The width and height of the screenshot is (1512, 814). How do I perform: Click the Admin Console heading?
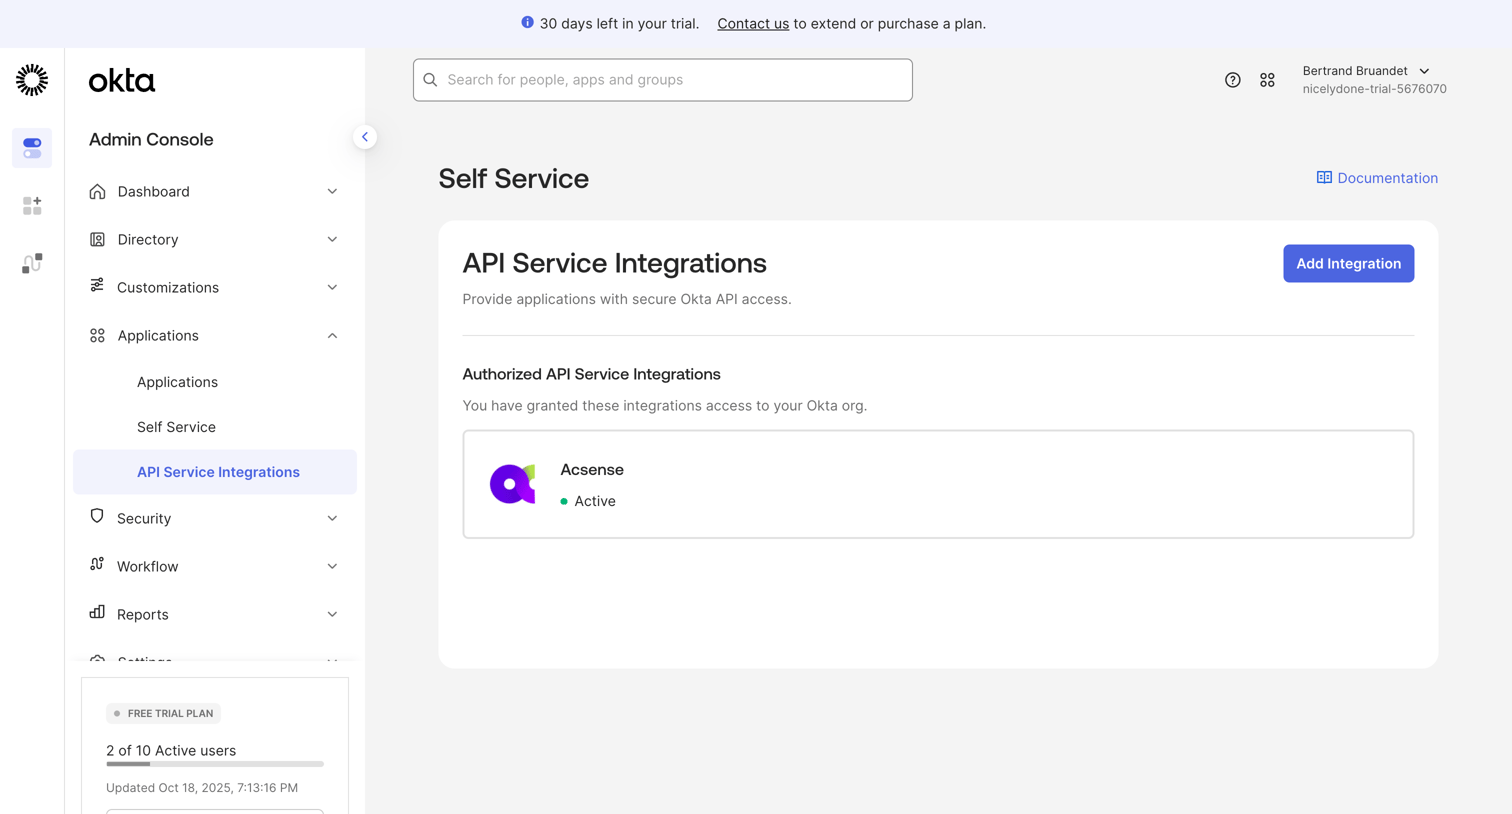pyautogui.click(x=151, y=139)
